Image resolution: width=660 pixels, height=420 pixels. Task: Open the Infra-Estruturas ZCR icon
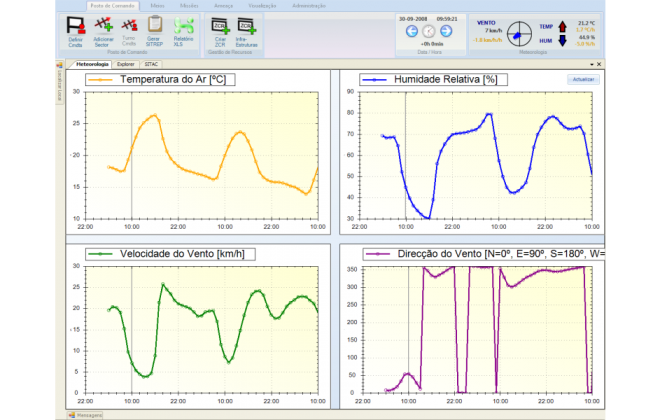coord(247,26)
